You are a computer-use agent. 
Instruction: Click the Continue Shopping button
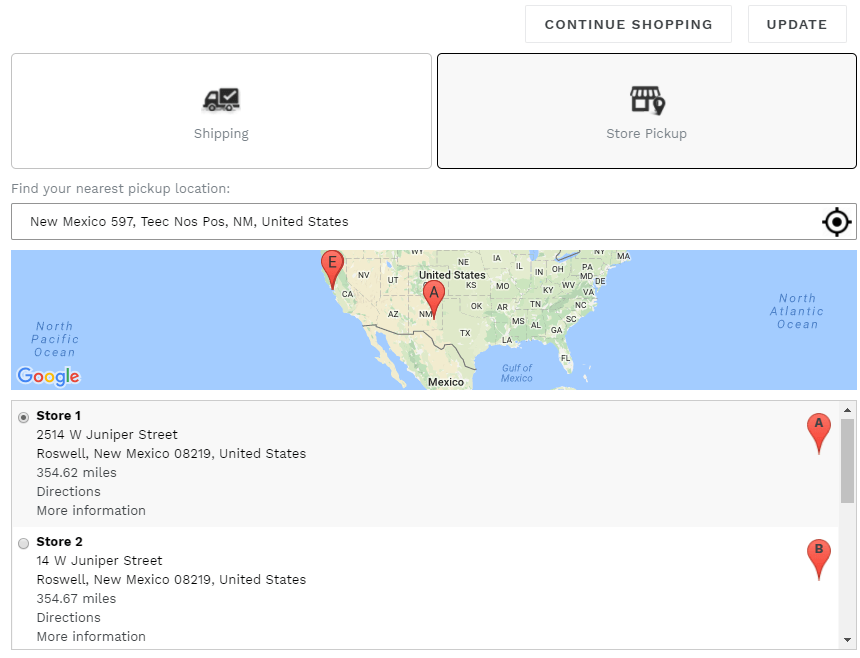pyautogui.click(x=629, y=24)
